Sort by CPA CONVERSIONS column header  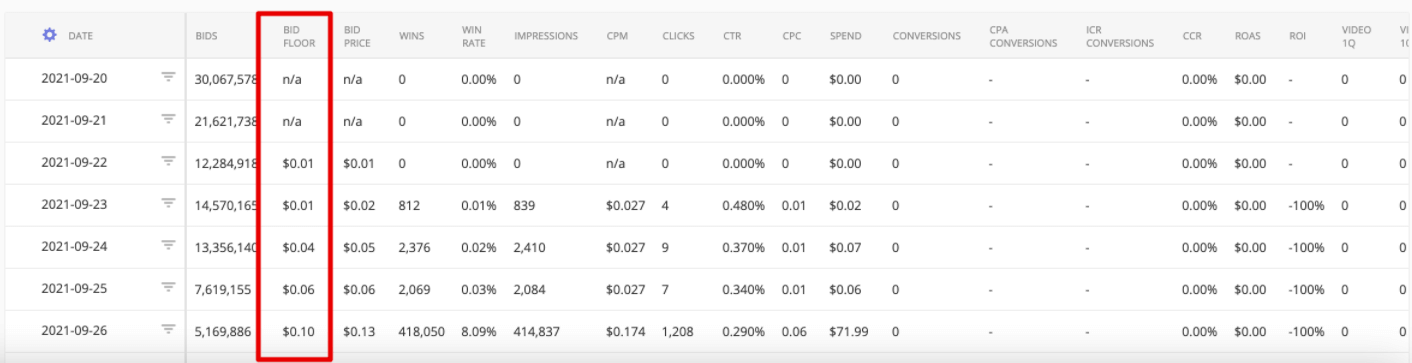tap(1022, 36)
